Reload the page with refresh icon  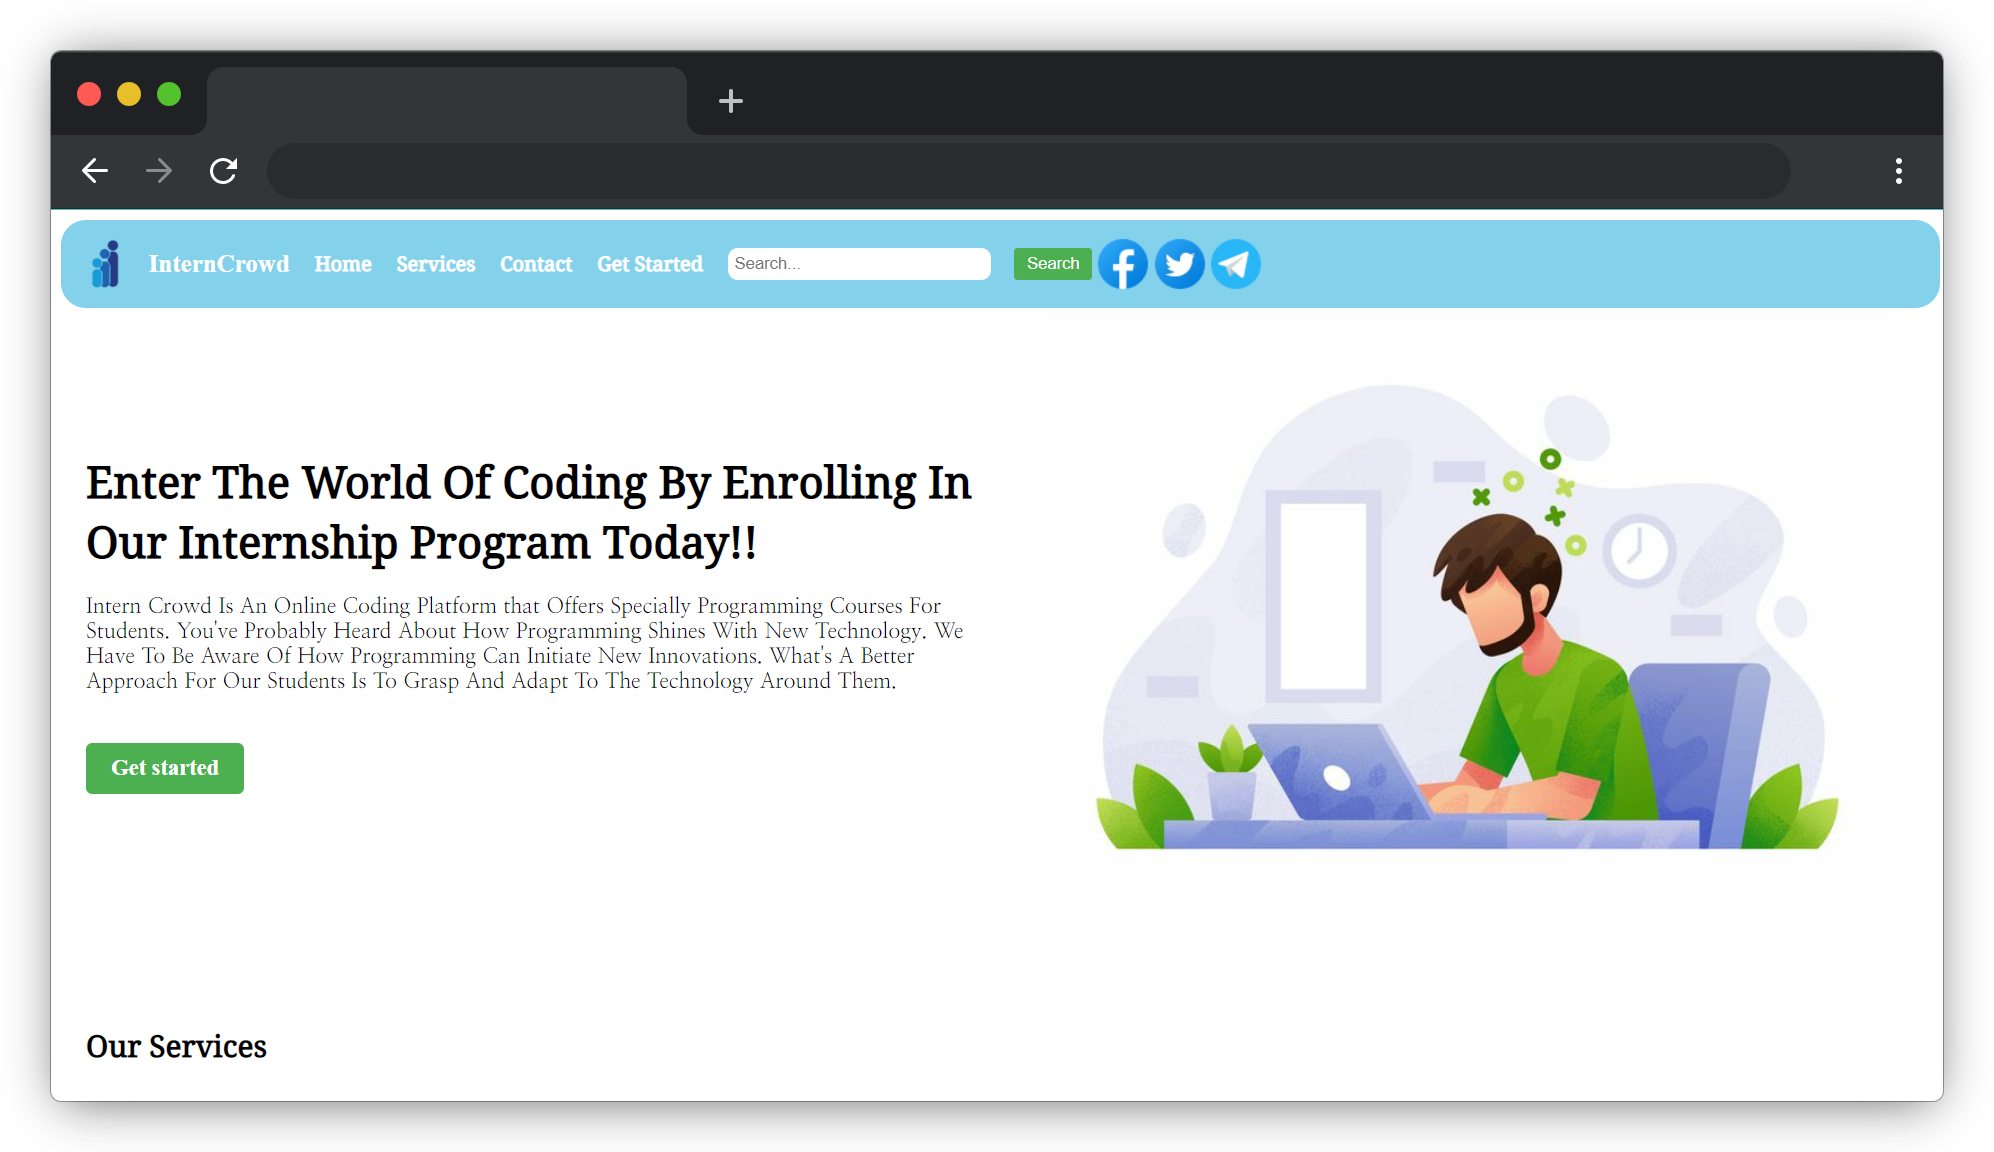[x=223, y=171]
